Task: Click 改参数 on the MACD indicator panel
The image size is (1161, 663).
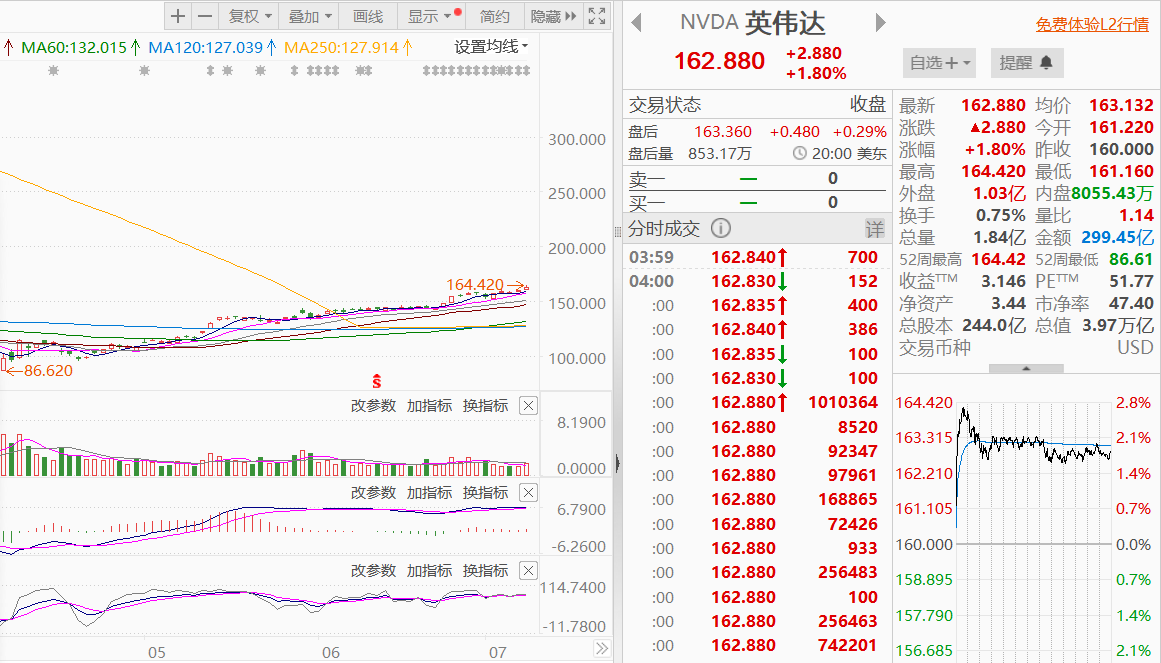Action: (373, 493)
